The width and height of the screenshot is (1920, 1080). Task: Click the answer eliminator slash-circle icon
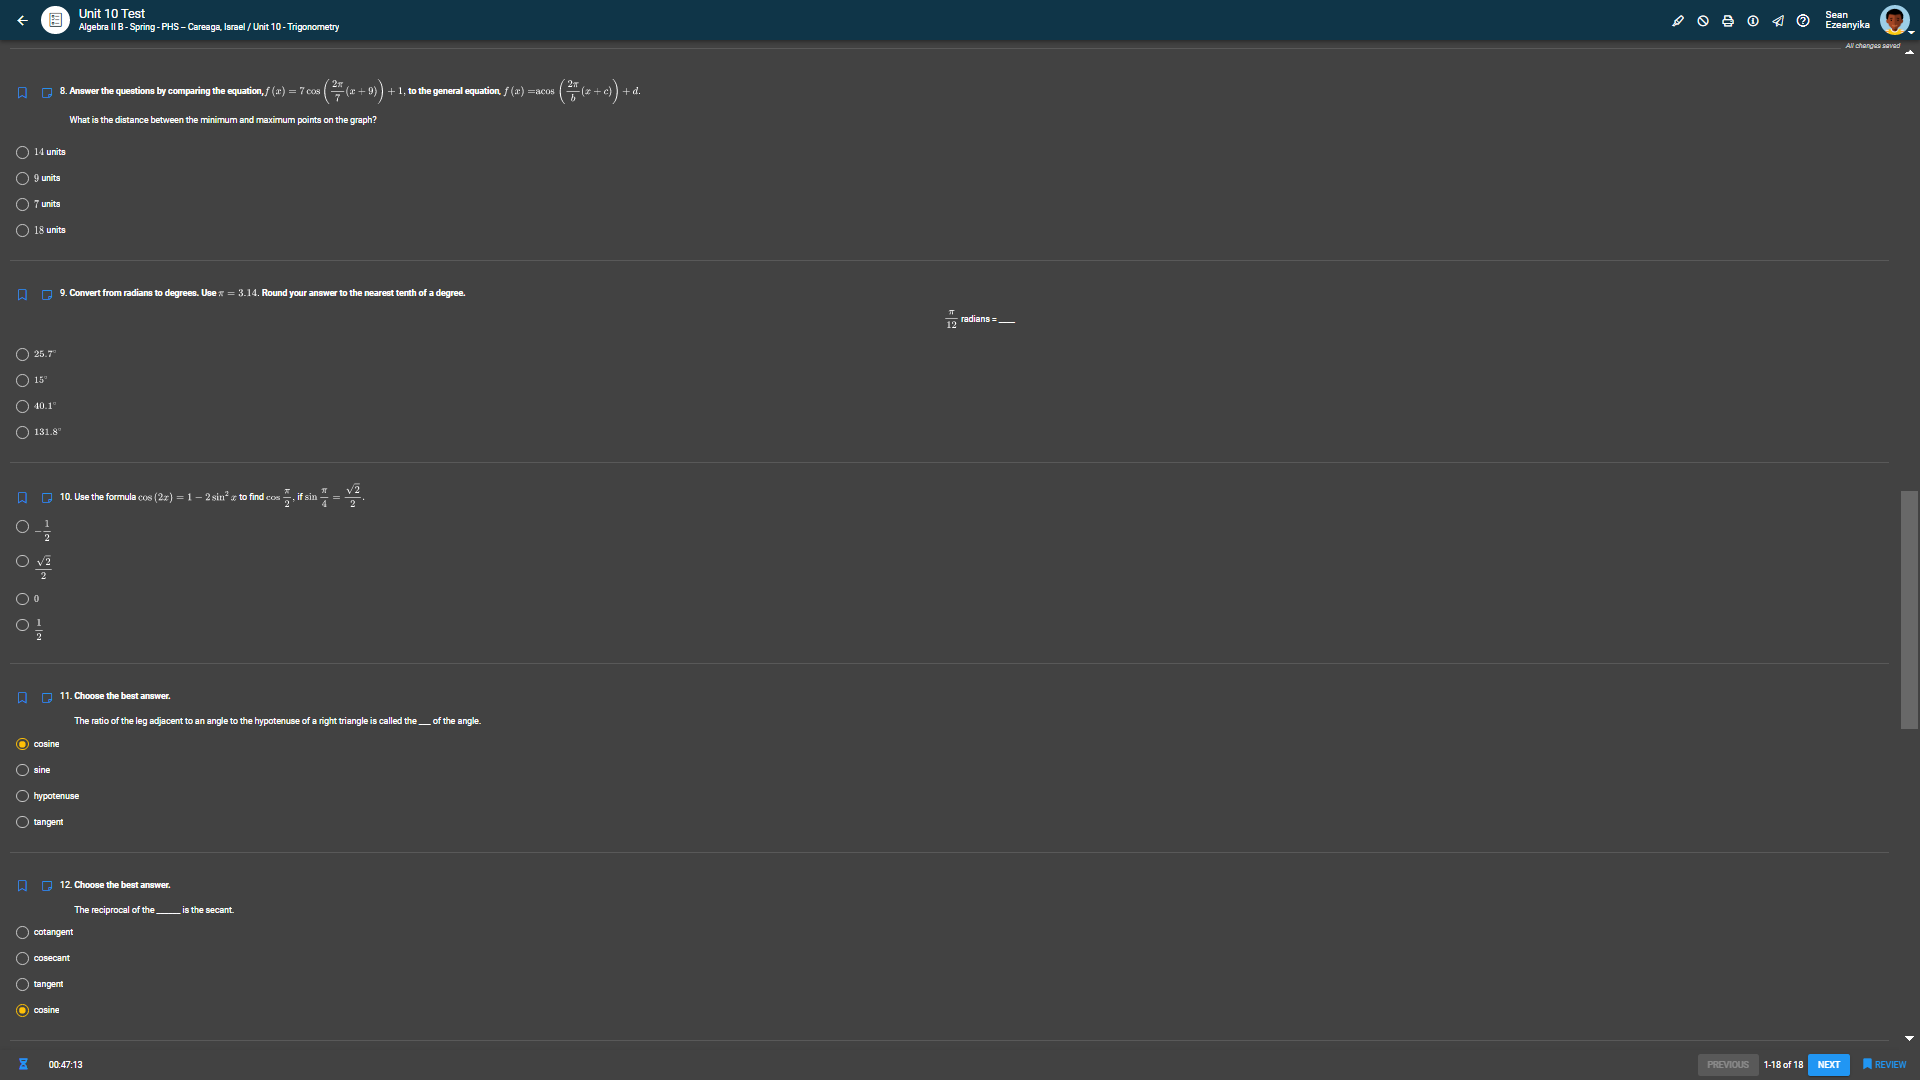point(1703,21)
